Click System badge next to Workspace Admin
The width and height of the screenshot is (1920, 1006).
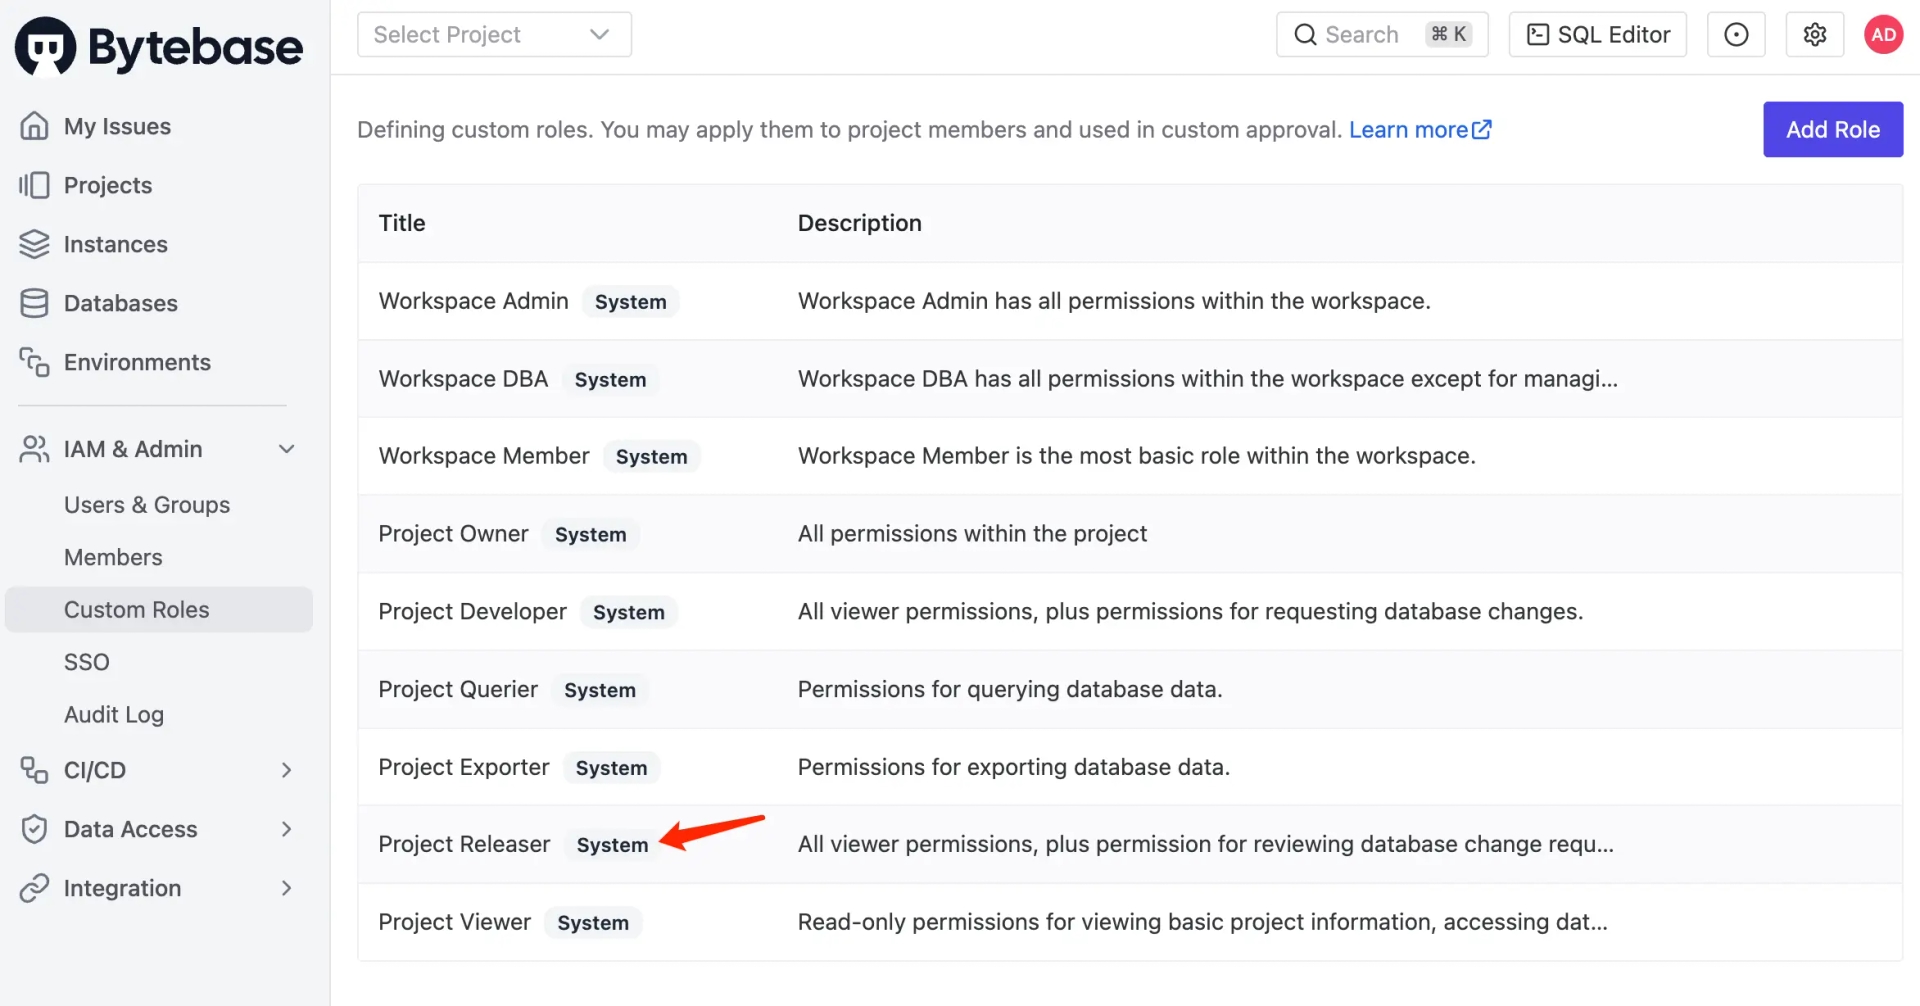630,302
